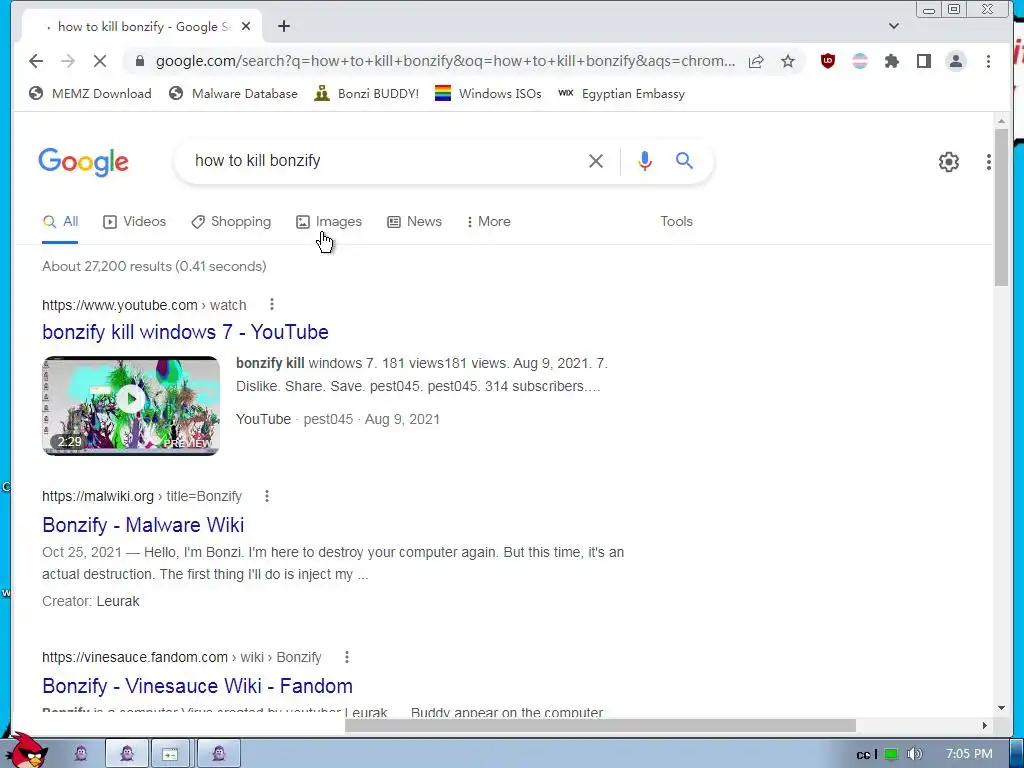Select the All results tab

(60, 222)
